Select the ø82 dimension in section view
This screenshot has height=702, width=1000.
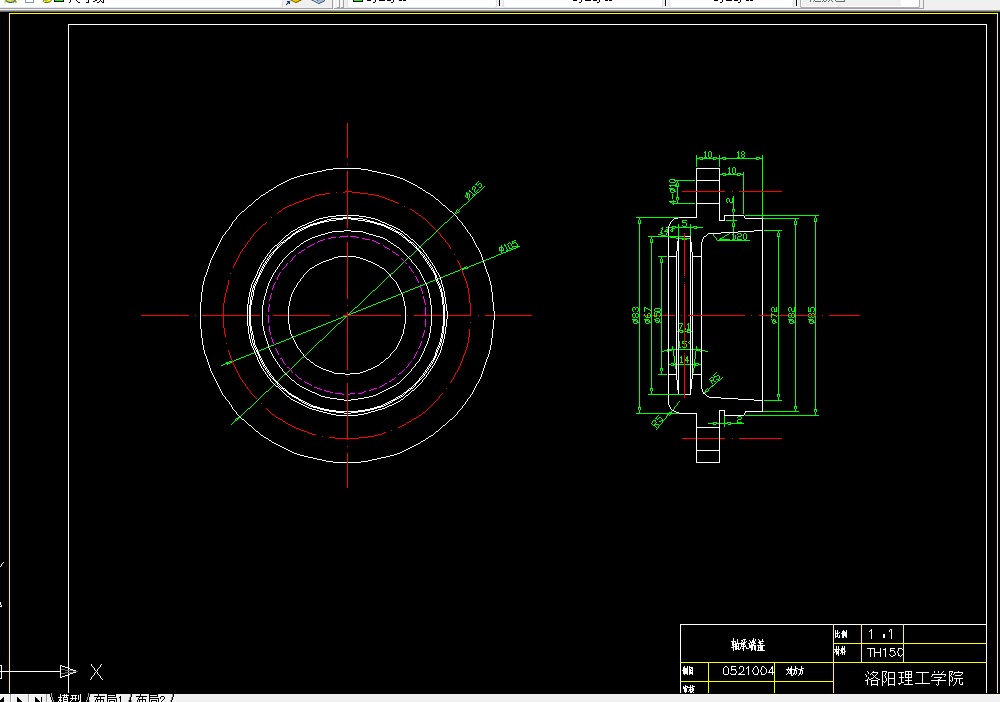(x=791, y=316)
